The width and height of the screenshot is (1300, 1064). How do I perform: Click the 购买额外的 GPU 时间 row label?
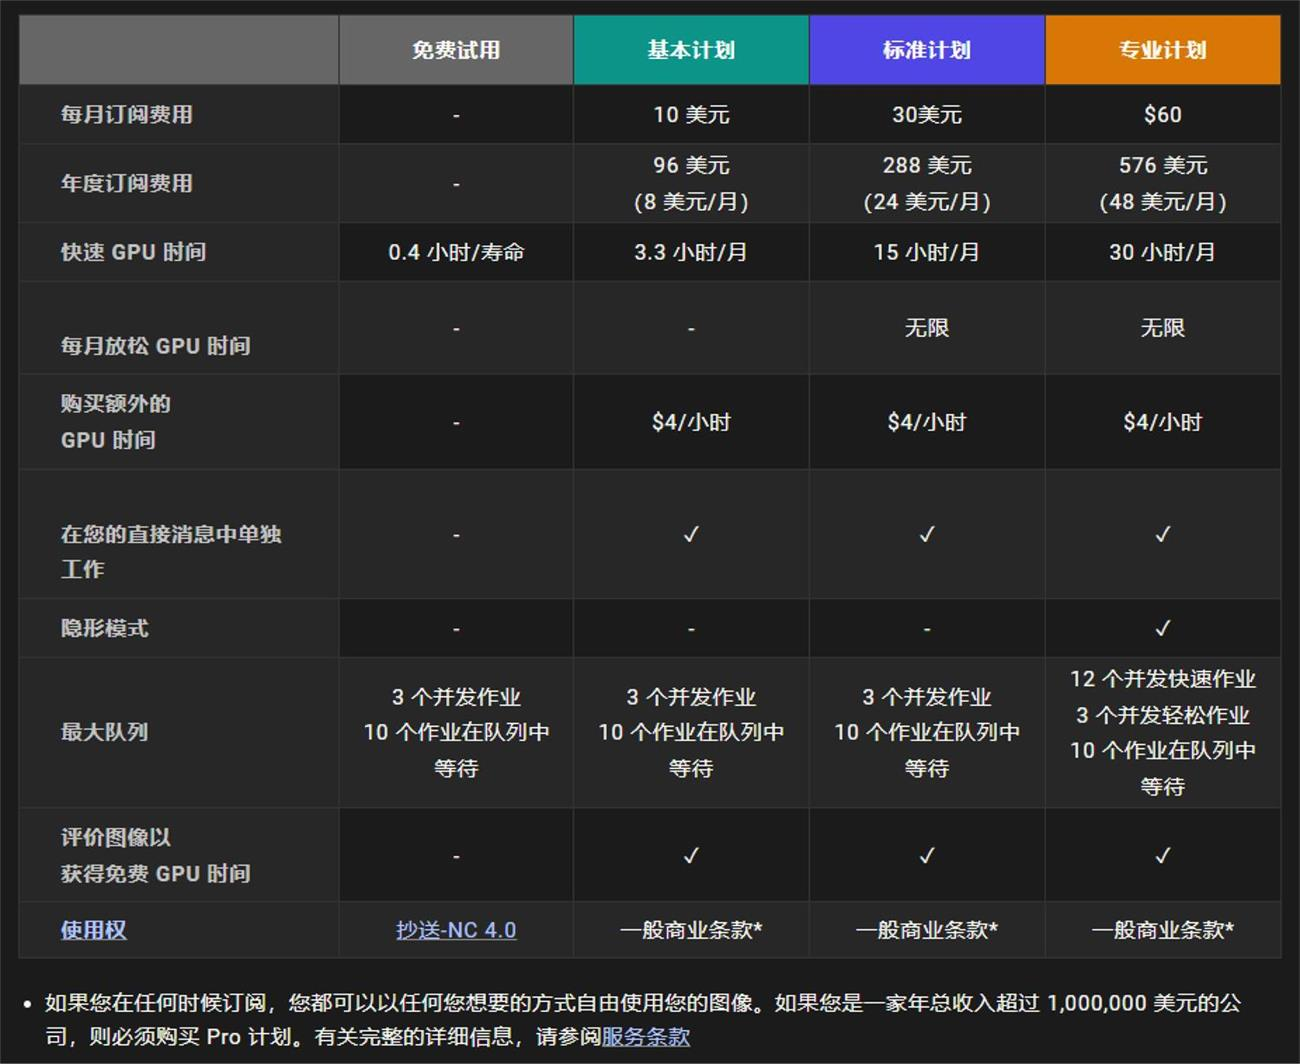coord(116,422)
